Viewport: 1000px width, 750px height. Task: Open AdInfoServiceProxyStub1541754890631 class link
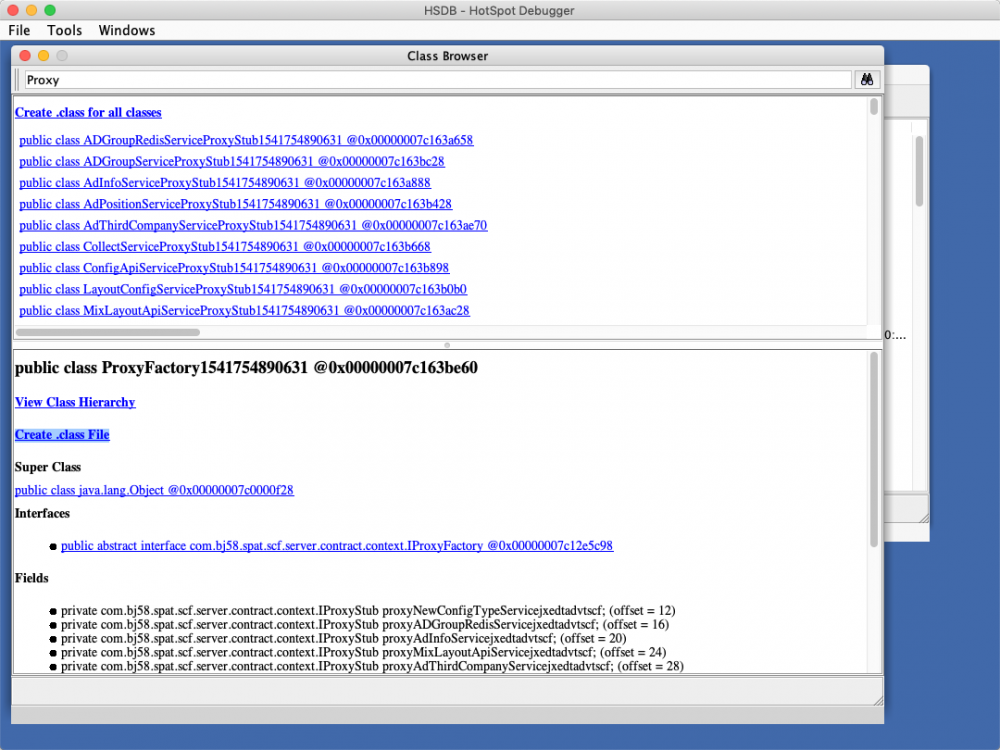point(224,182)
